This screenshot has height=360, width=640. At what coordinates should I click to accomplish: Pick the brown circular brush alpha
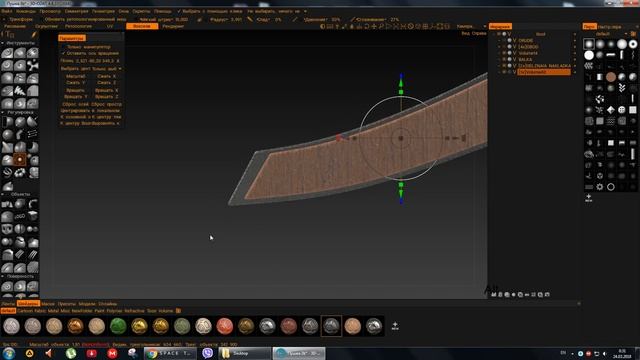(611, 77)
